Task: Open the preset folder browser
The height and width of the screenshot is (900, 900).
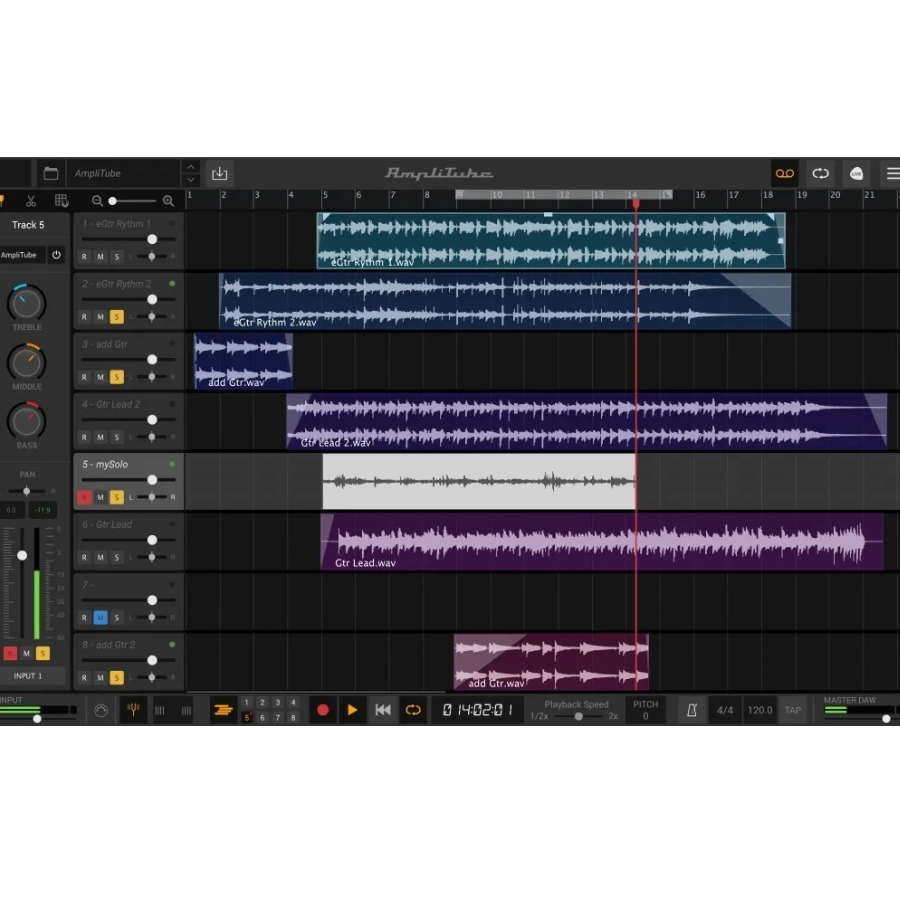Action: click(51, 173)
